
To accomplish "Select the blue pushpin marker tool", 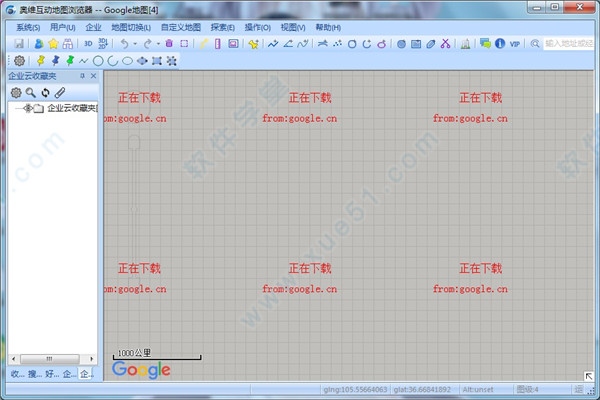I will (55, 60).
